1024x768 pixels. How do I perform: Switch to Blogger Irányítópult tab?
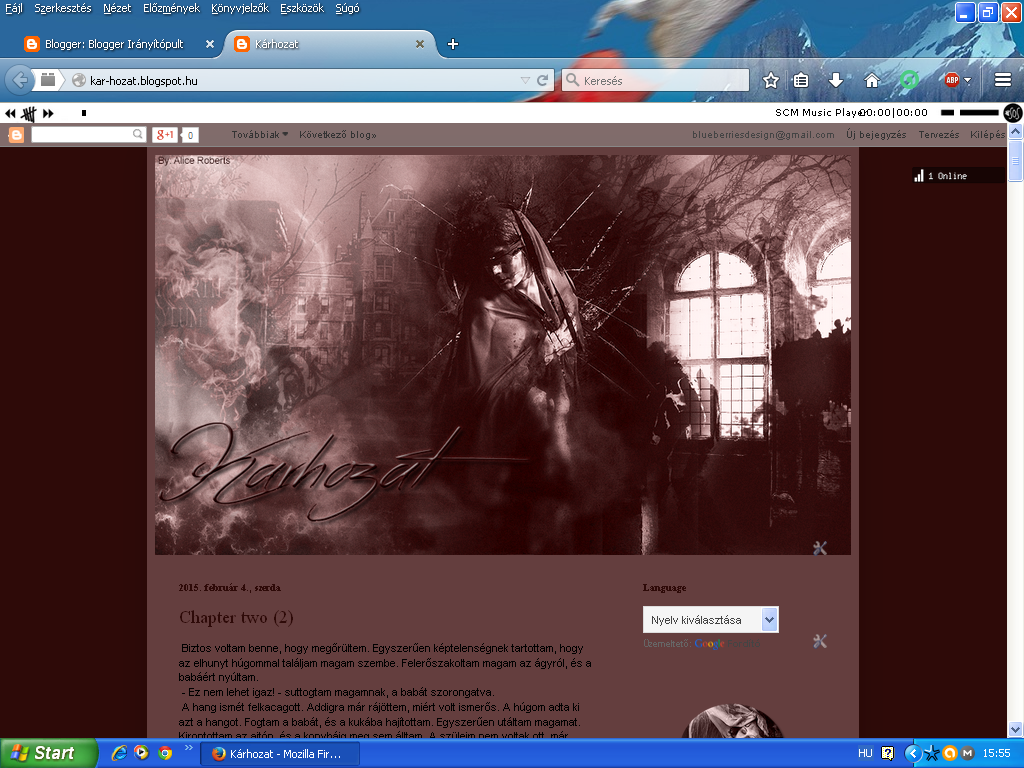114,44
